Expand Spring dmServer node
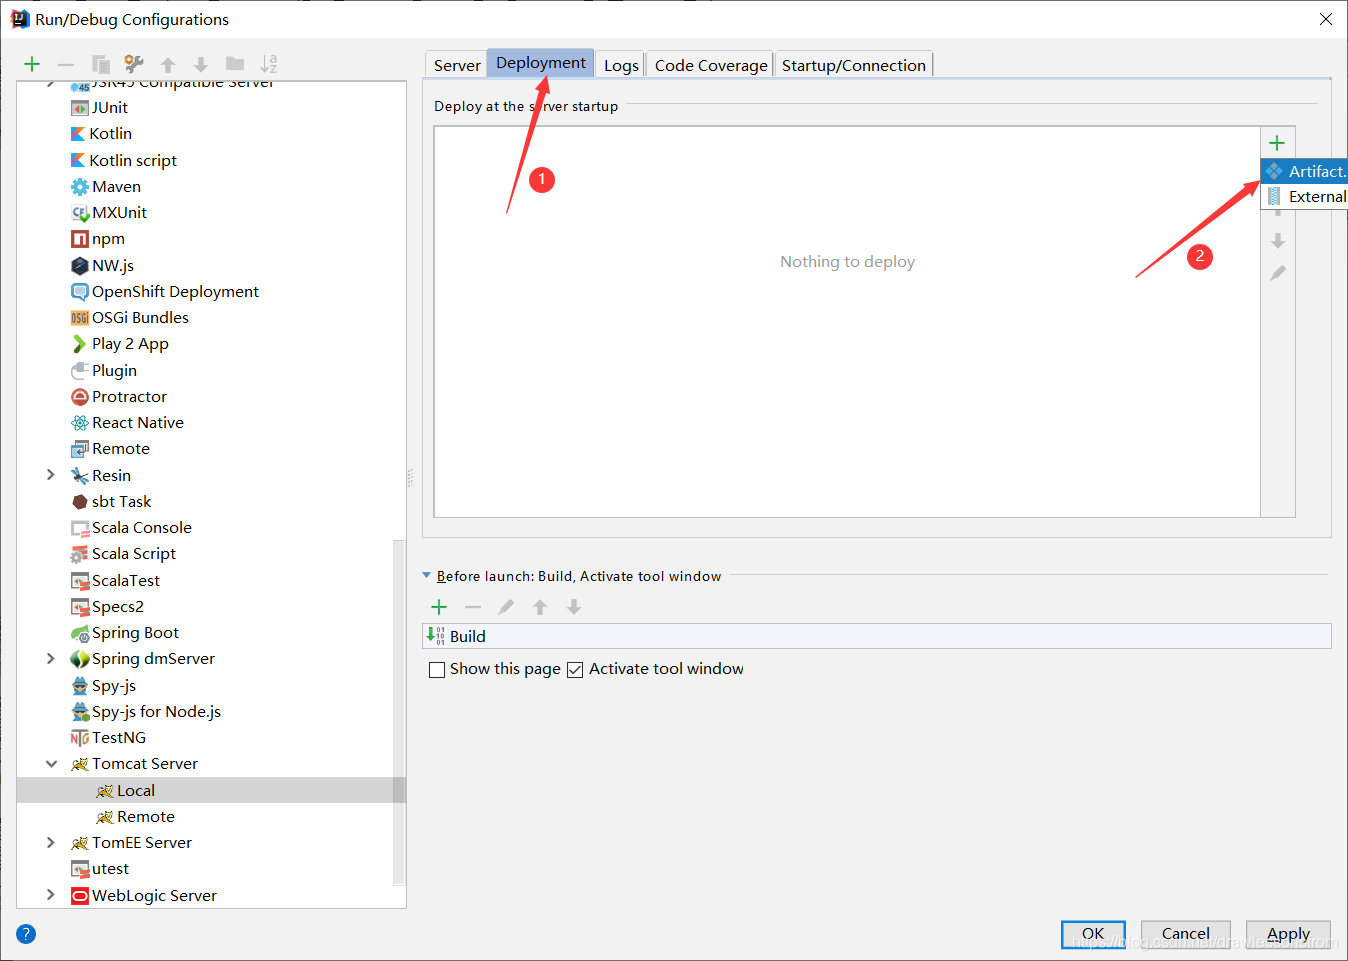The image size is (1348, 961). pyautogui.click(x=51, y=658)
